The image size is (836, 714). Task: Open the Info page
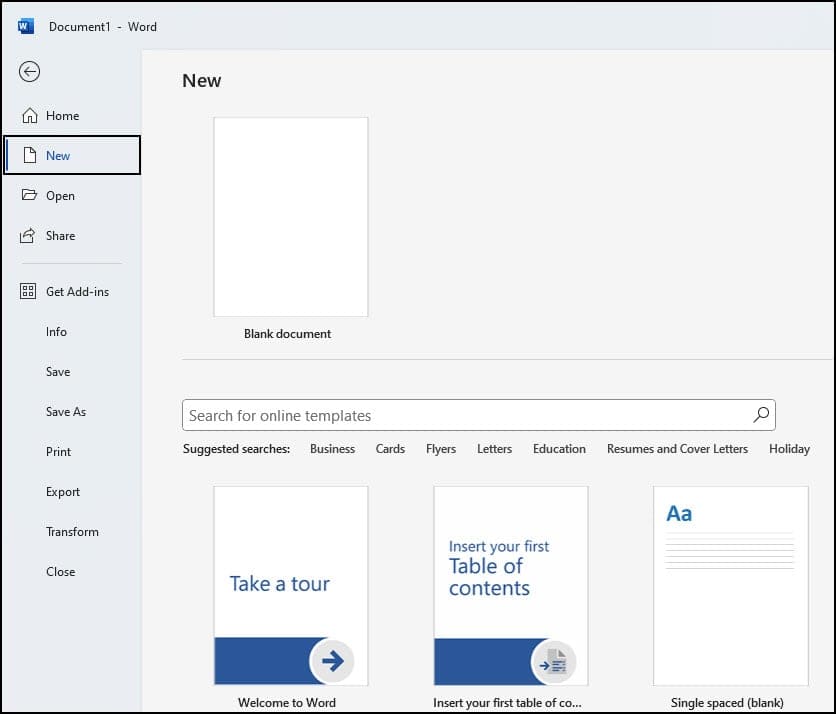(x=56, y=332)
